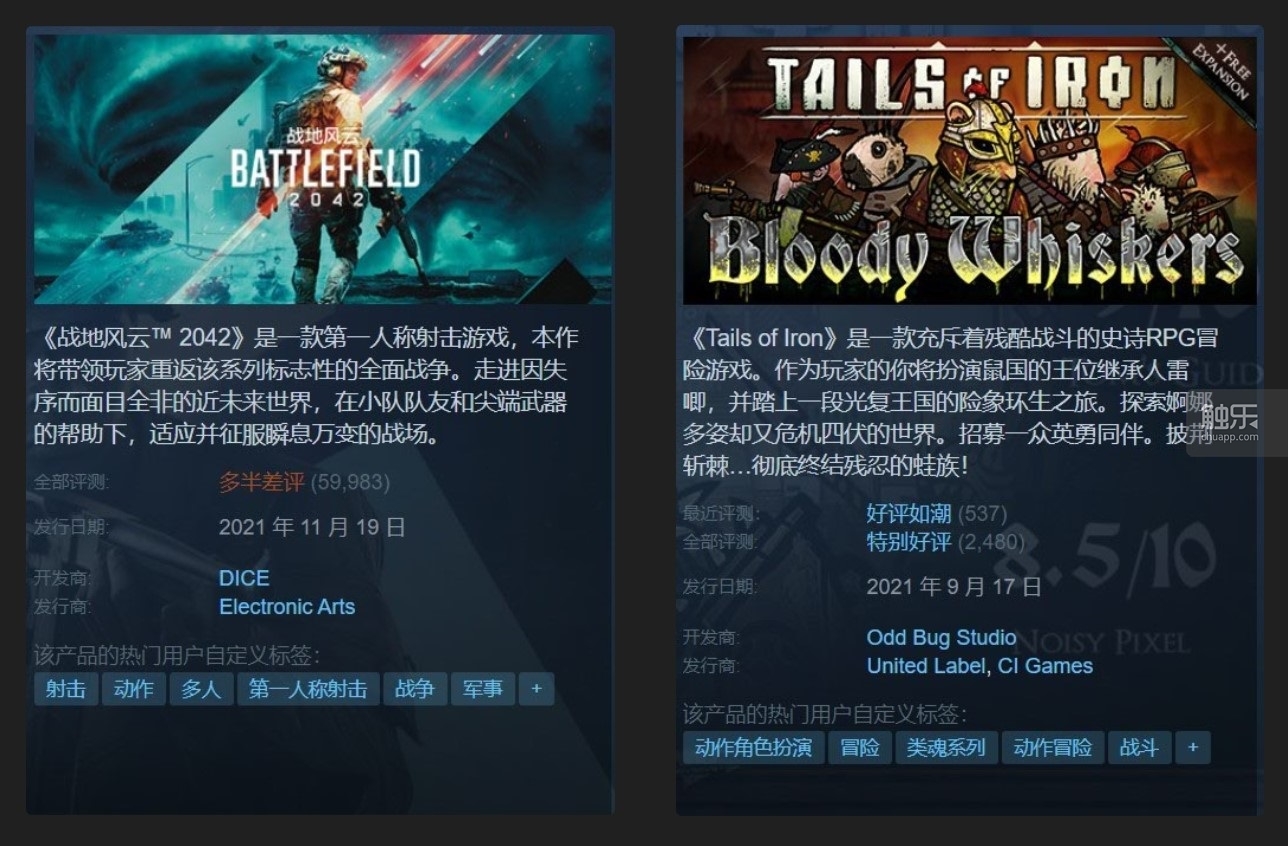Select the 类魂系列 tag

click(x=946, y=748)
